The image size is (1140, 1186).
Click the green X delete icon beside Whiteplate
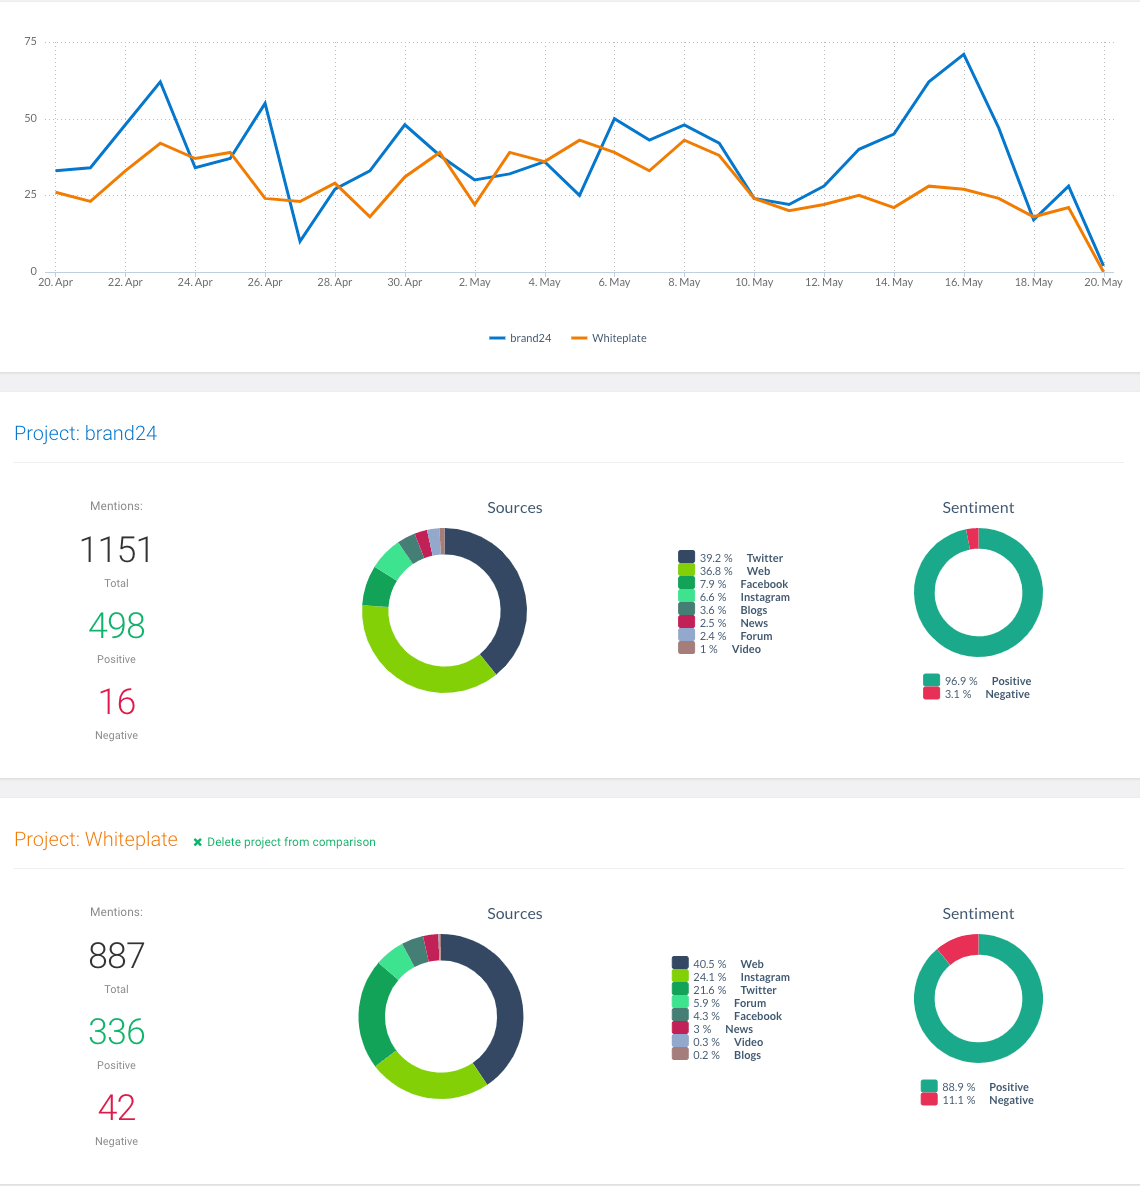pos(197,842)
